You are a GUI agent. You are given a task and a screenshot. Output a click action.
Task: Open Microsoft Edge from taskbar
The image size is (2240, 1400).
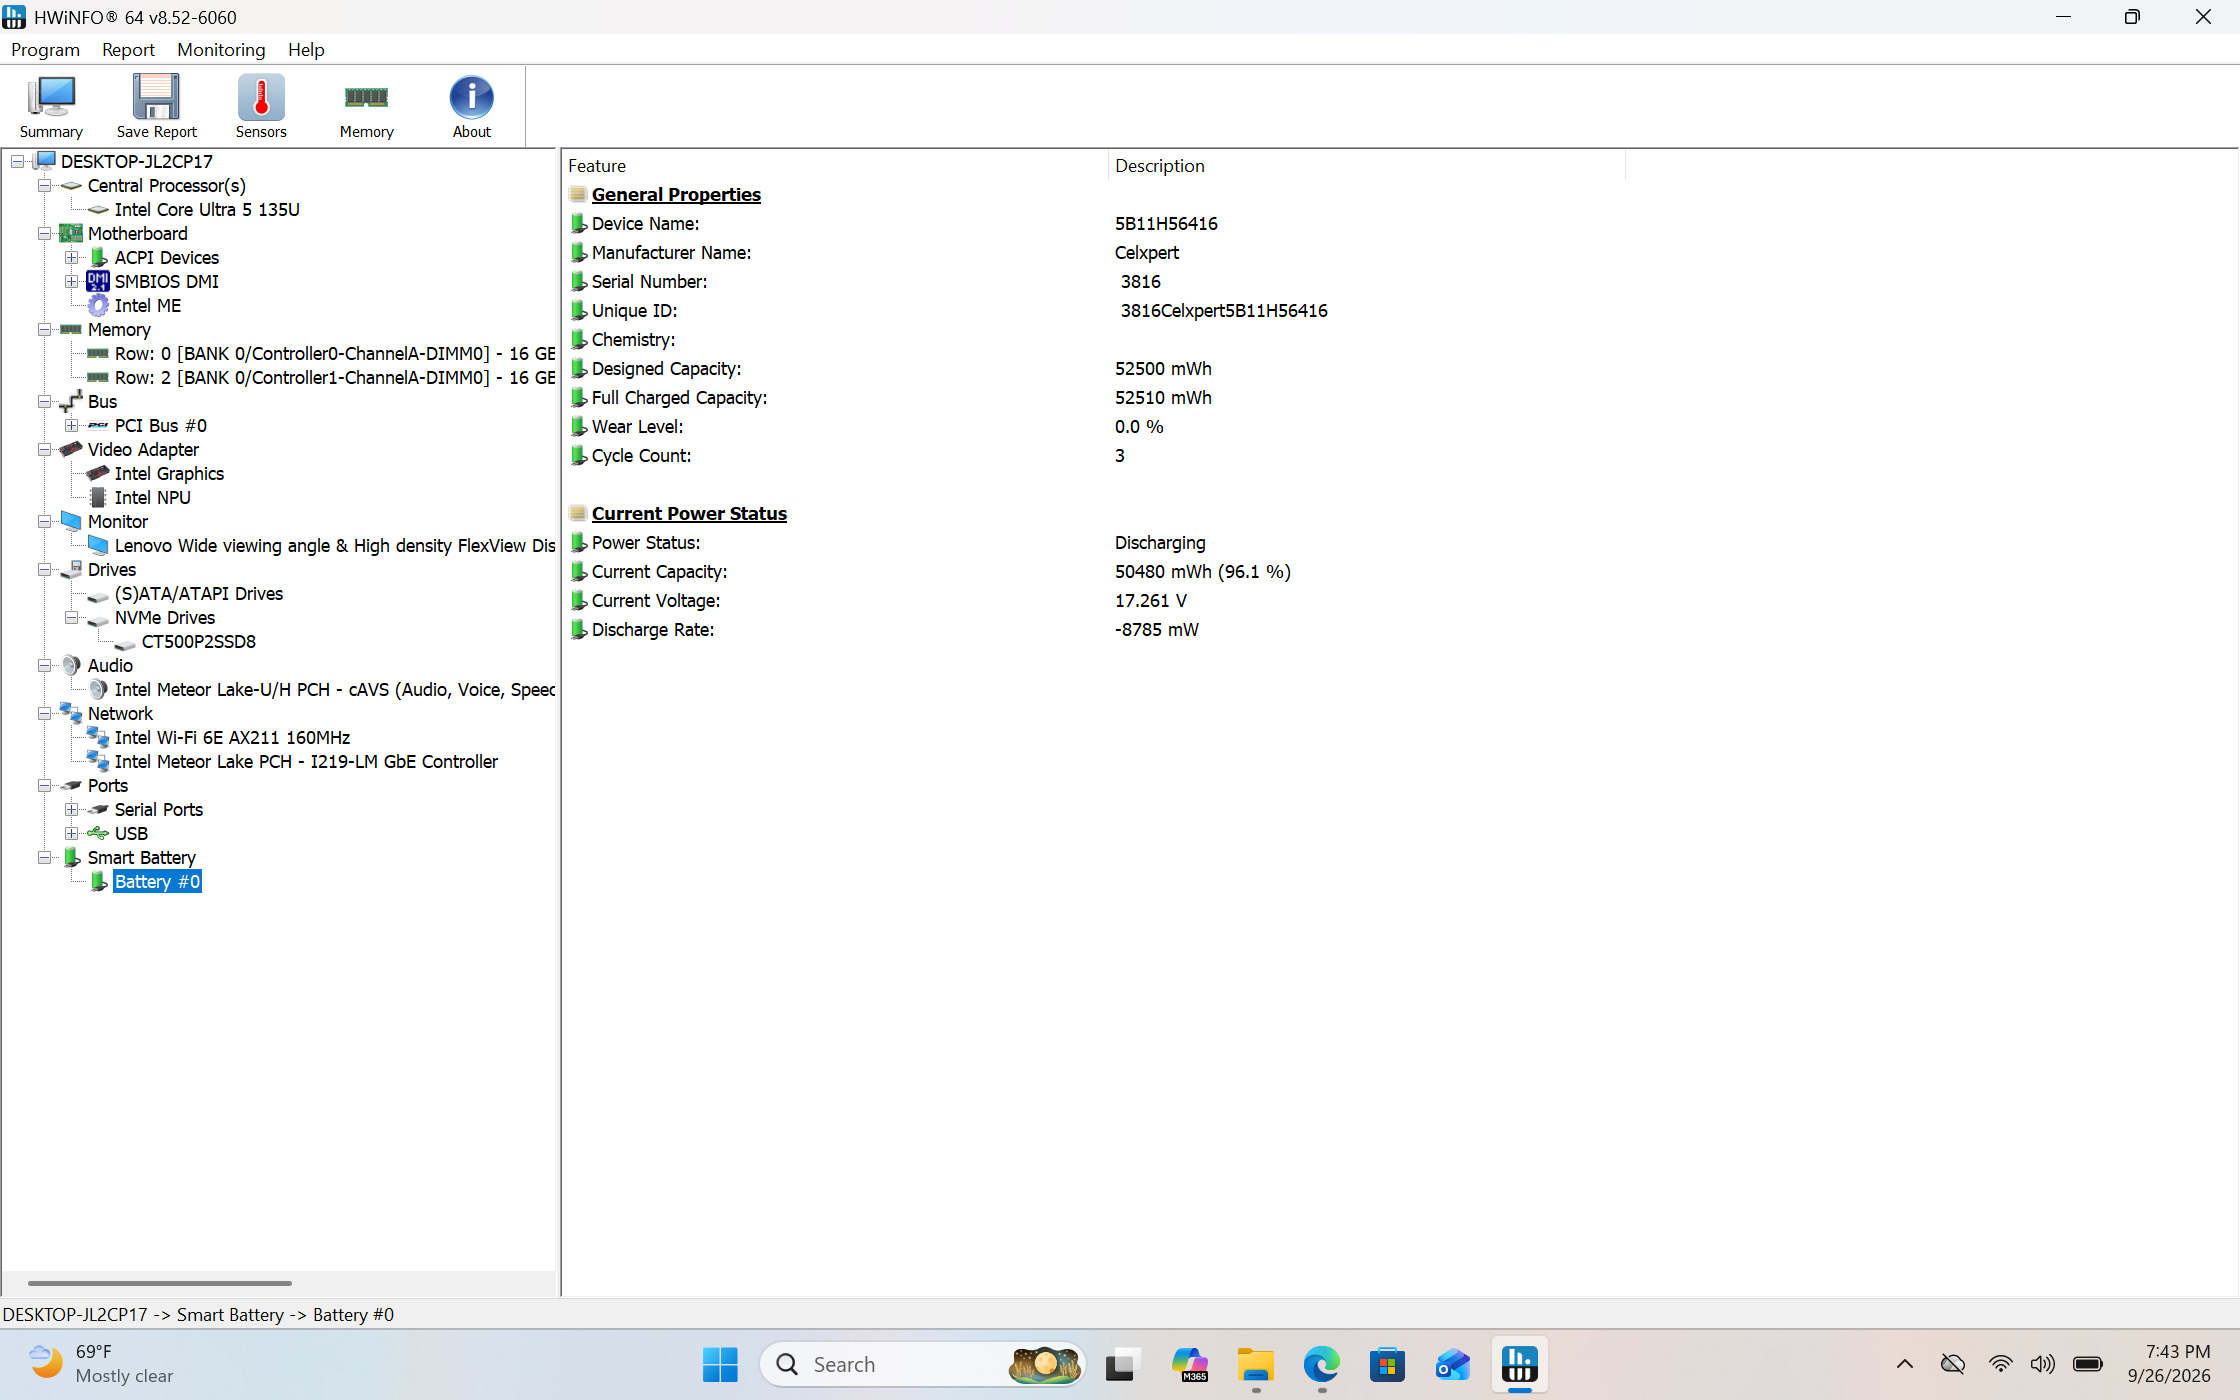(1321, 1364)
